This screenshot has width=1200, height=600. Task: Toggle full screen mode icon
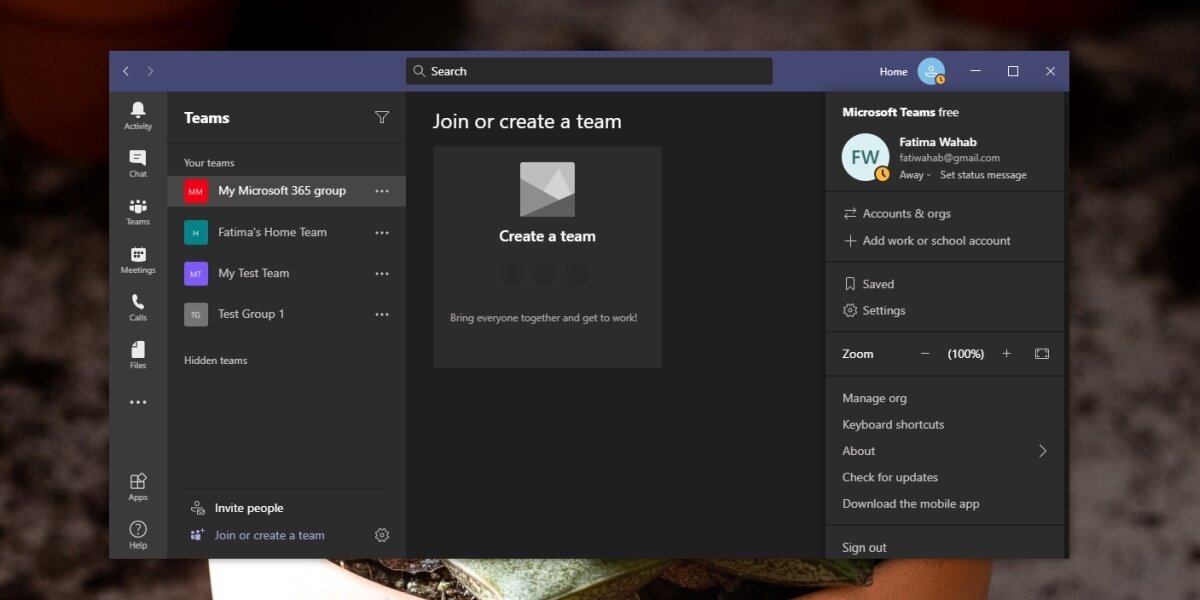point(1042,354)
